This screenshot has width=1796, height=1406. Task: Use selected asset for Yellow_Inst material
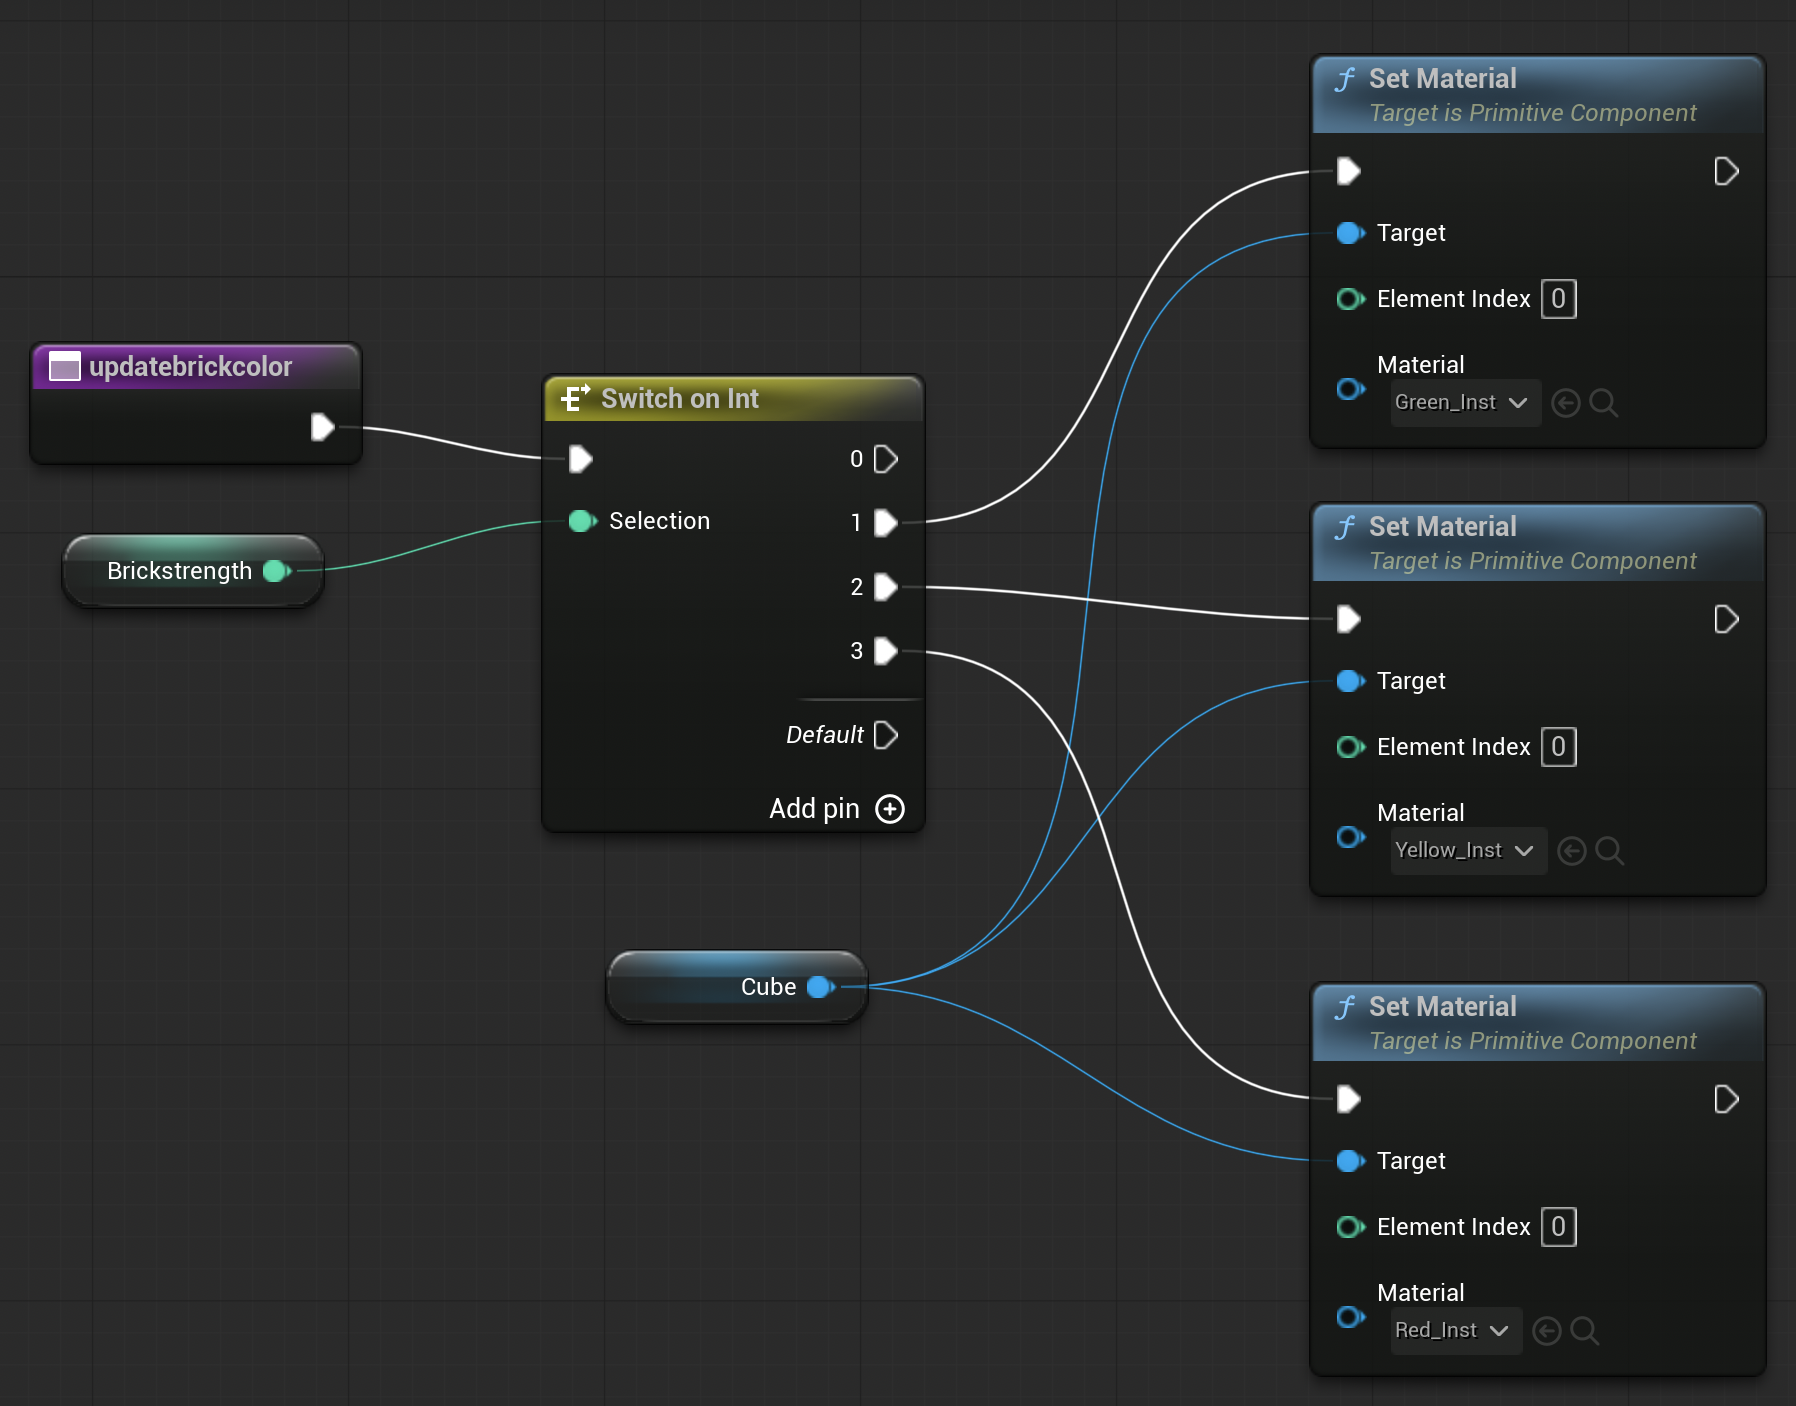click(1572, 851)
